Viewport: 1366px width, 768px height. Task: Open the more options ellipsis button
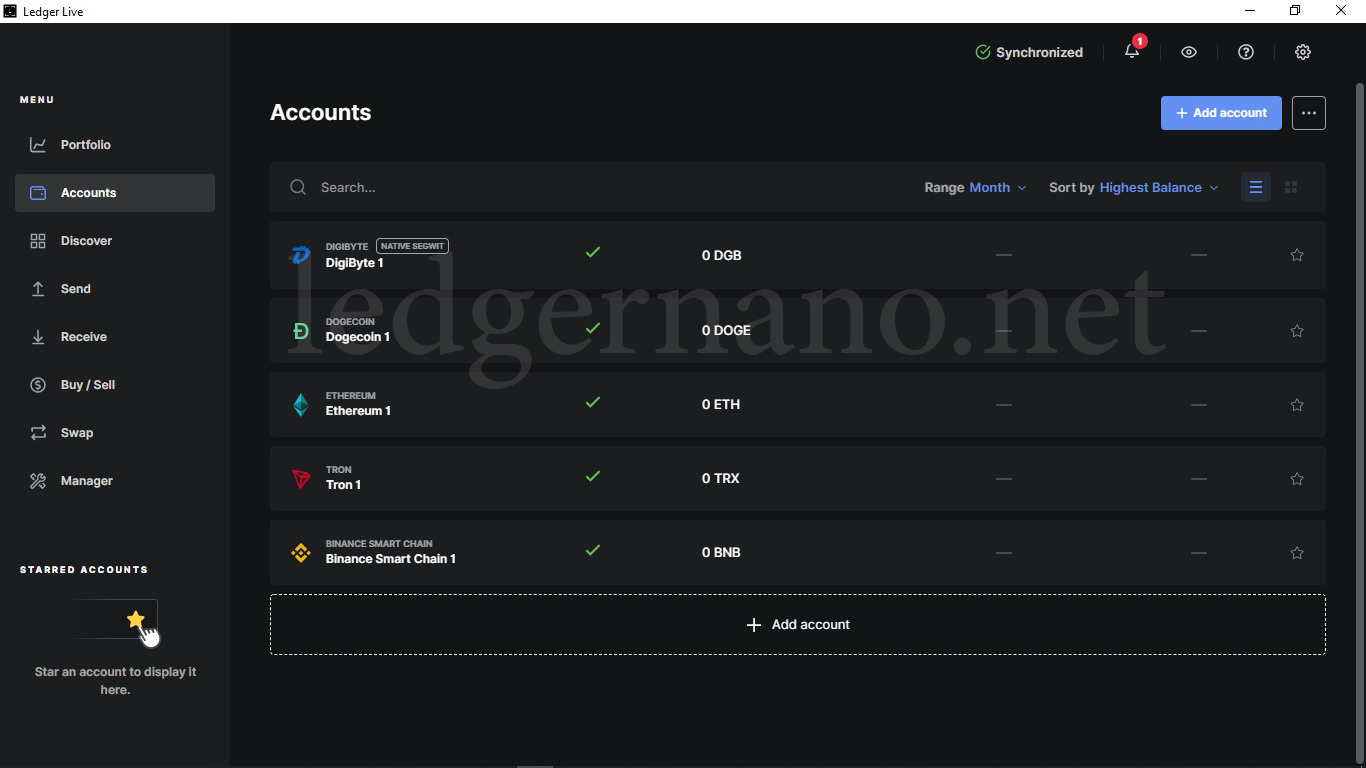1309,113
